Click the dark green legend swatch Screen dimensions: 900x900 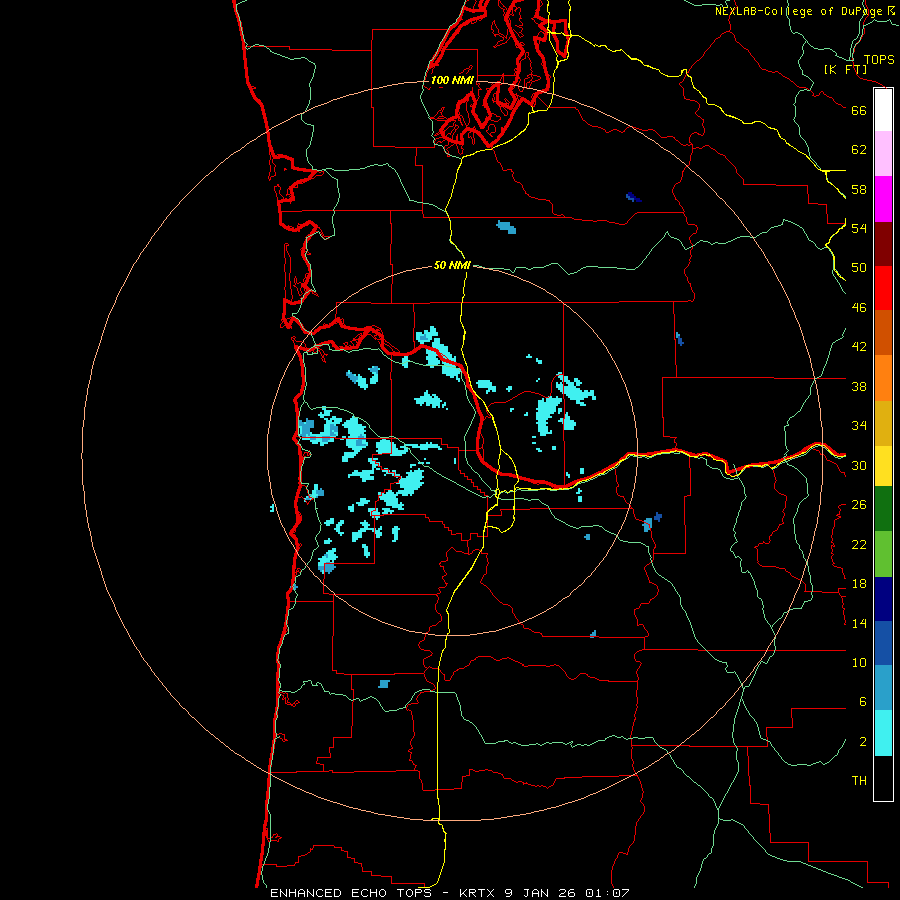point(883,509)
